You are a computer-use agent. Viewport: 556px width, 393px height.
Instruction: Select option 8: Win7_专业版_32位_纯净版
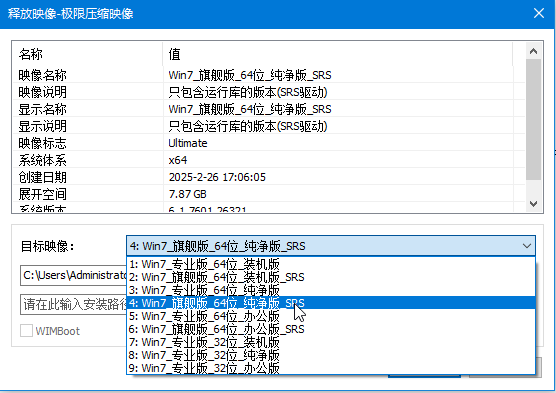click(330, 355)
